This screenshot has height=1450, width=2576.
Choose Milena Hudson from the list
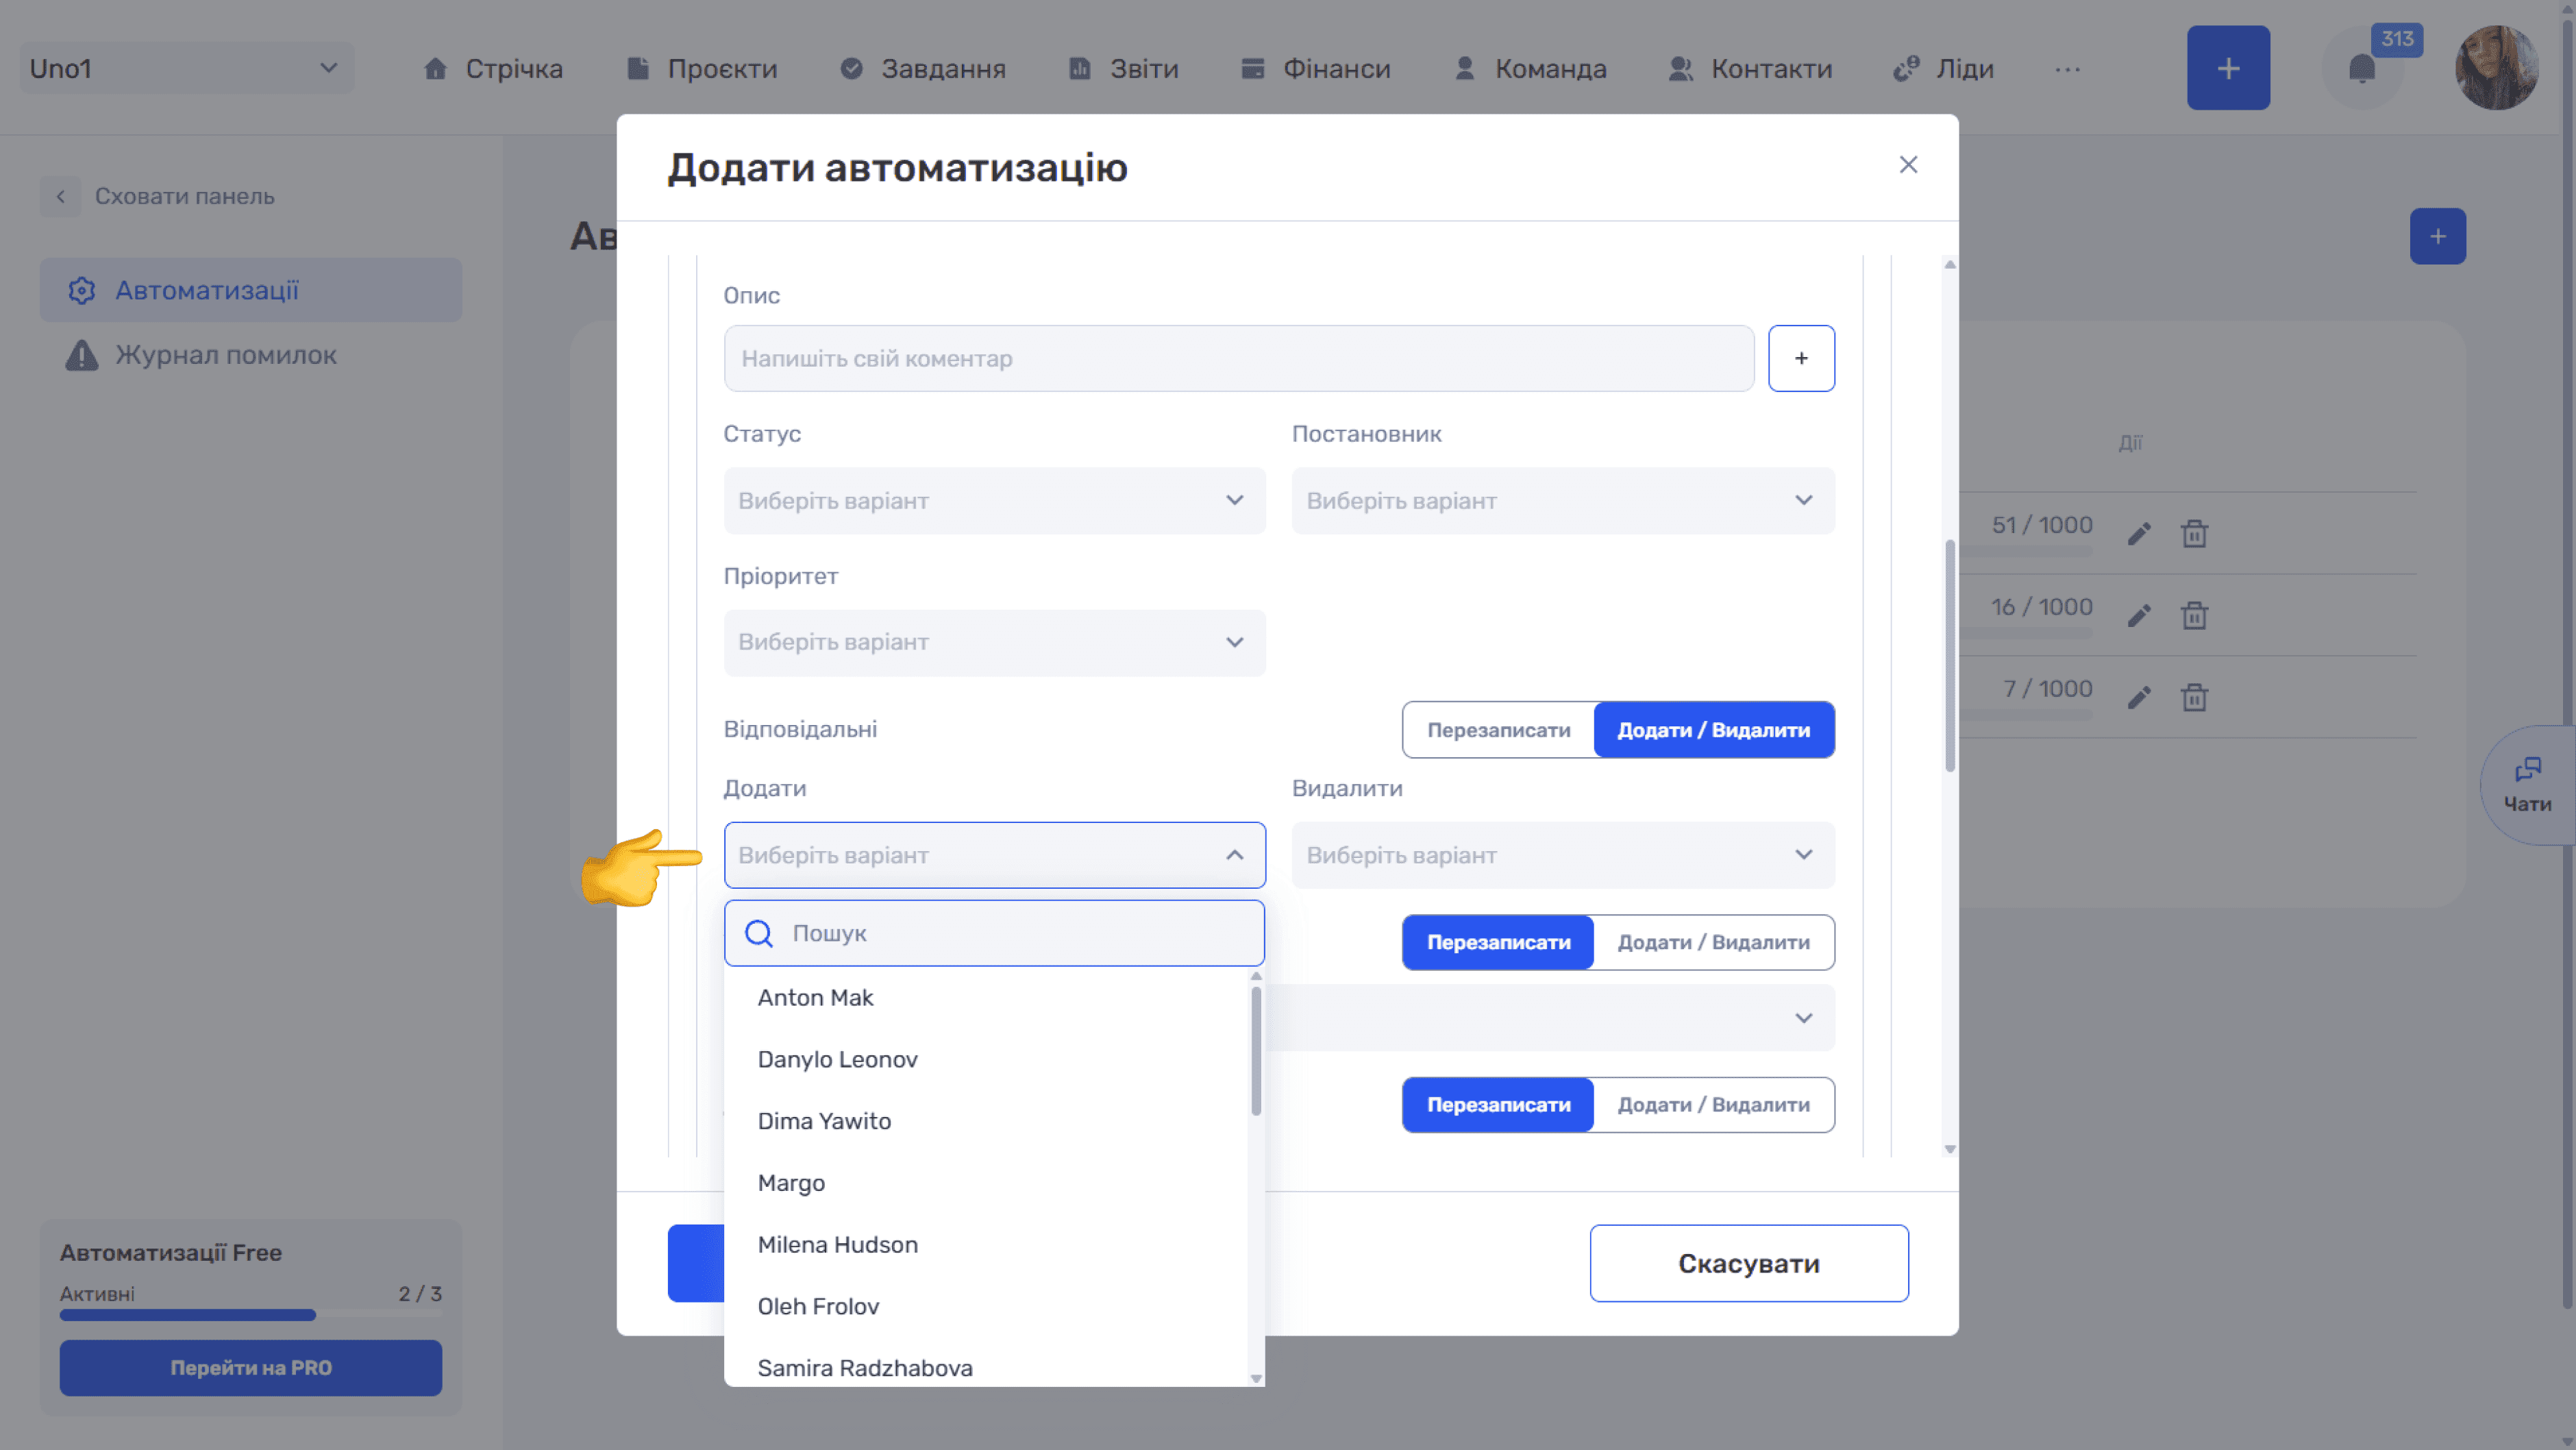pos(986,1245)
